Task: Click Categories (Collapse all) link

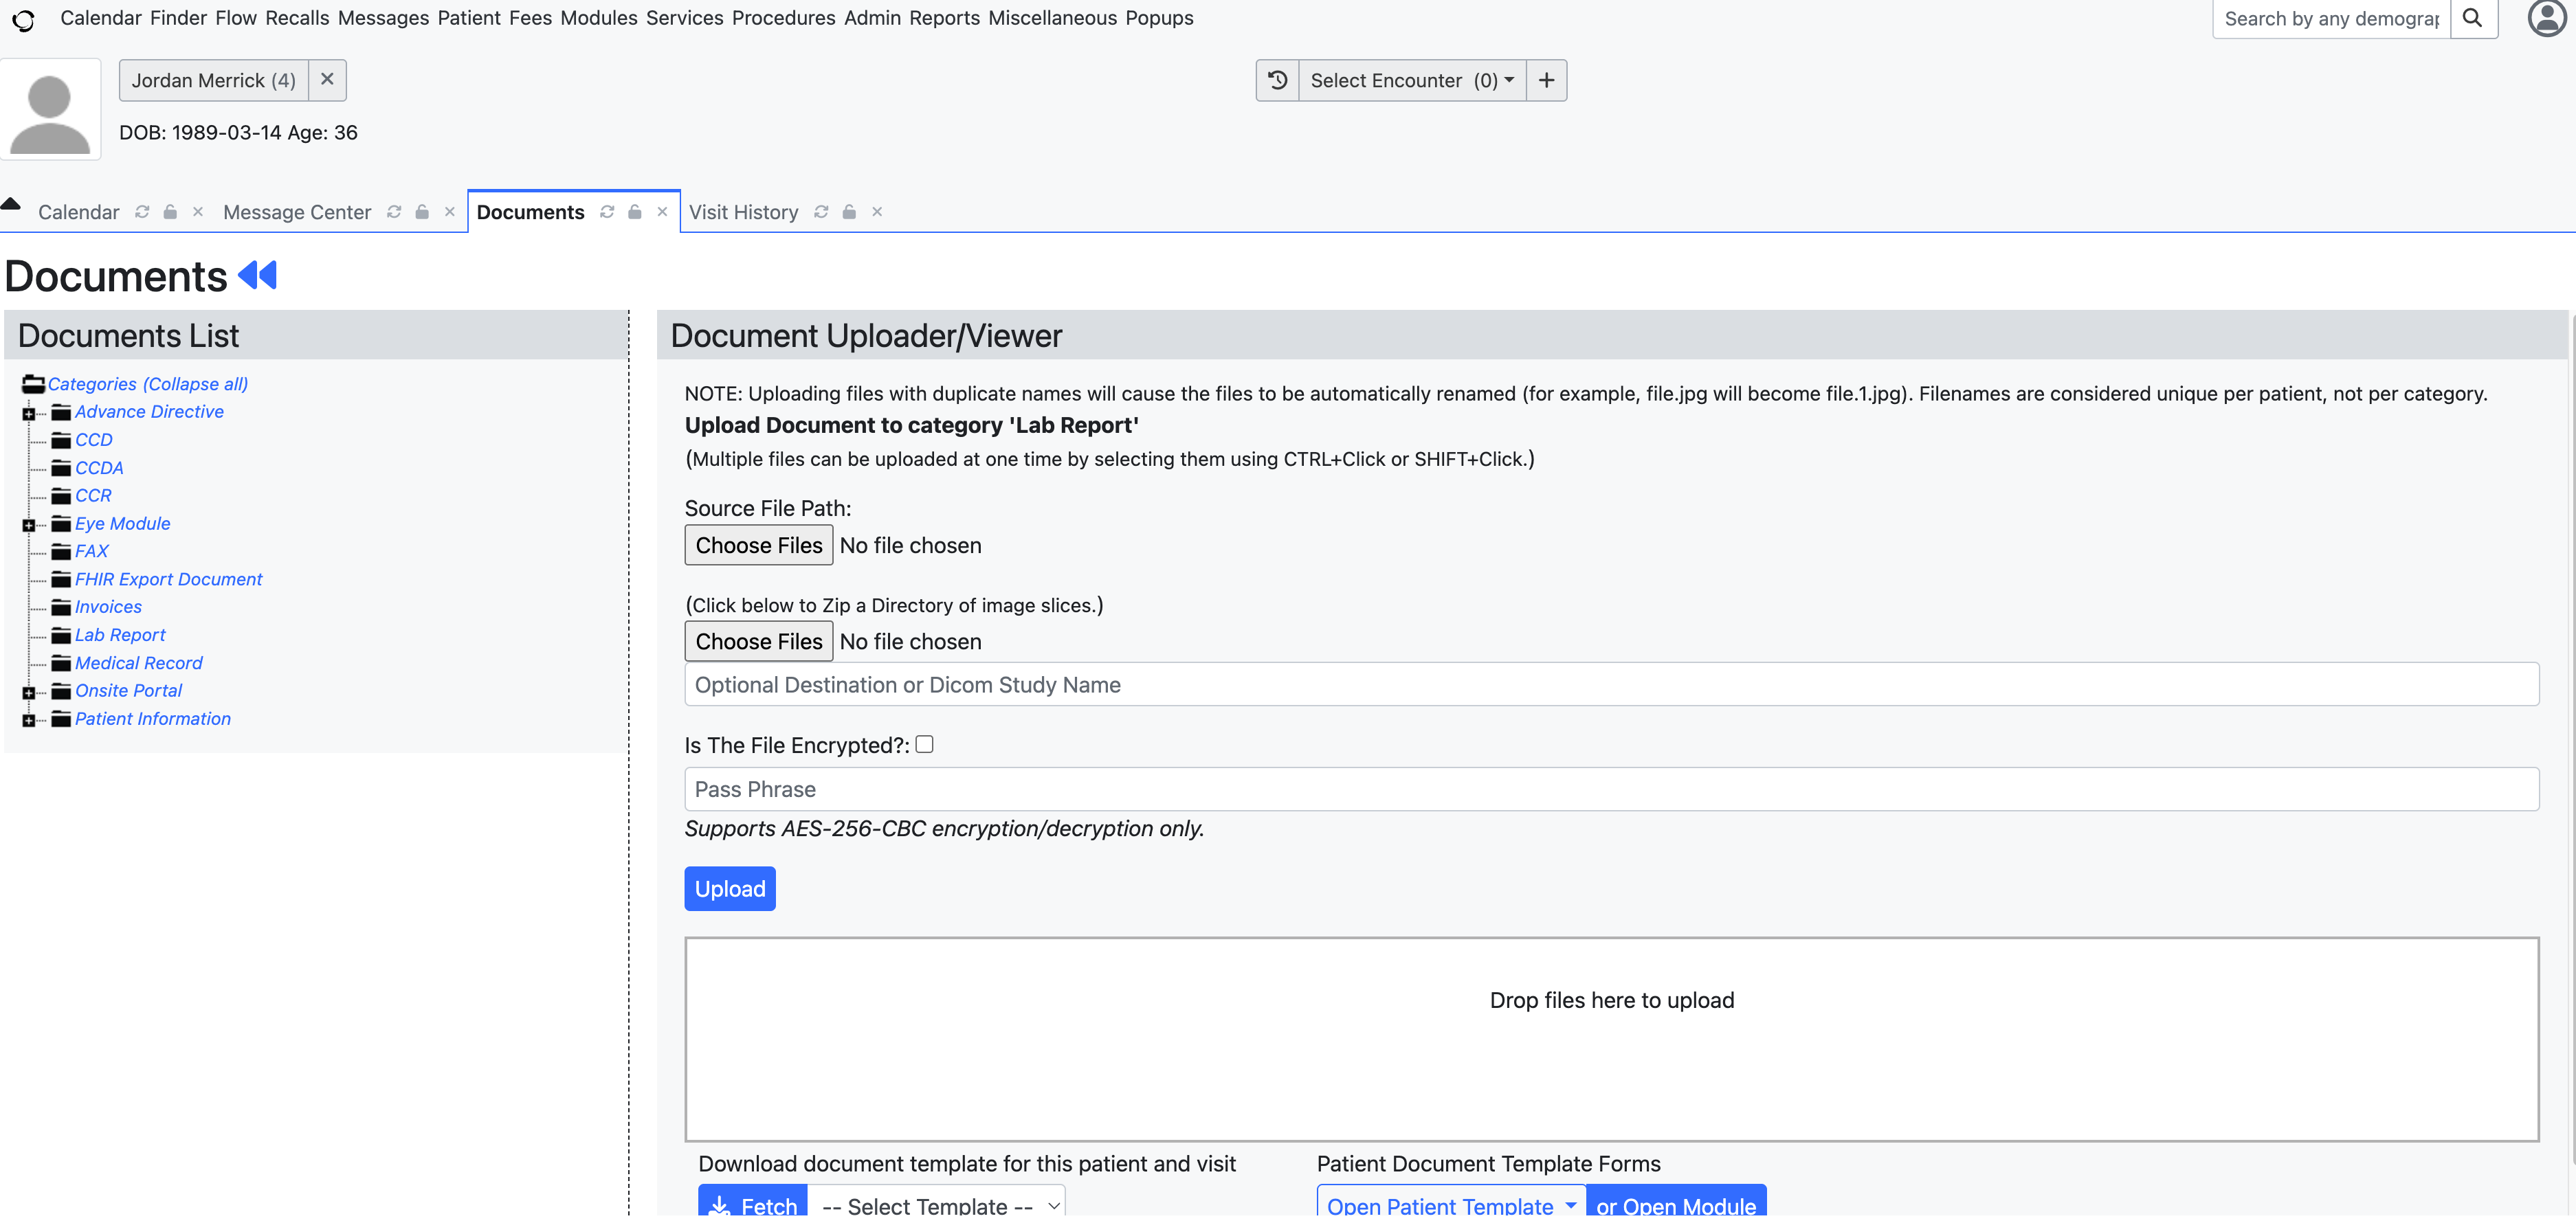Action: (x=148, y=384)
